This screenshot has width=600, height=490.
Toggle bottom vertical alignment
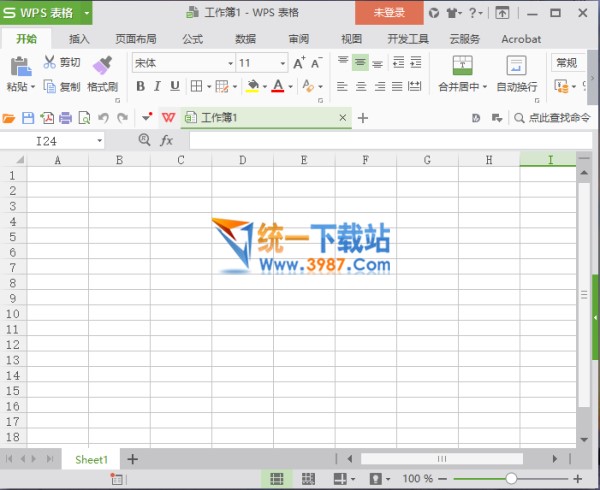coord(377,62)
